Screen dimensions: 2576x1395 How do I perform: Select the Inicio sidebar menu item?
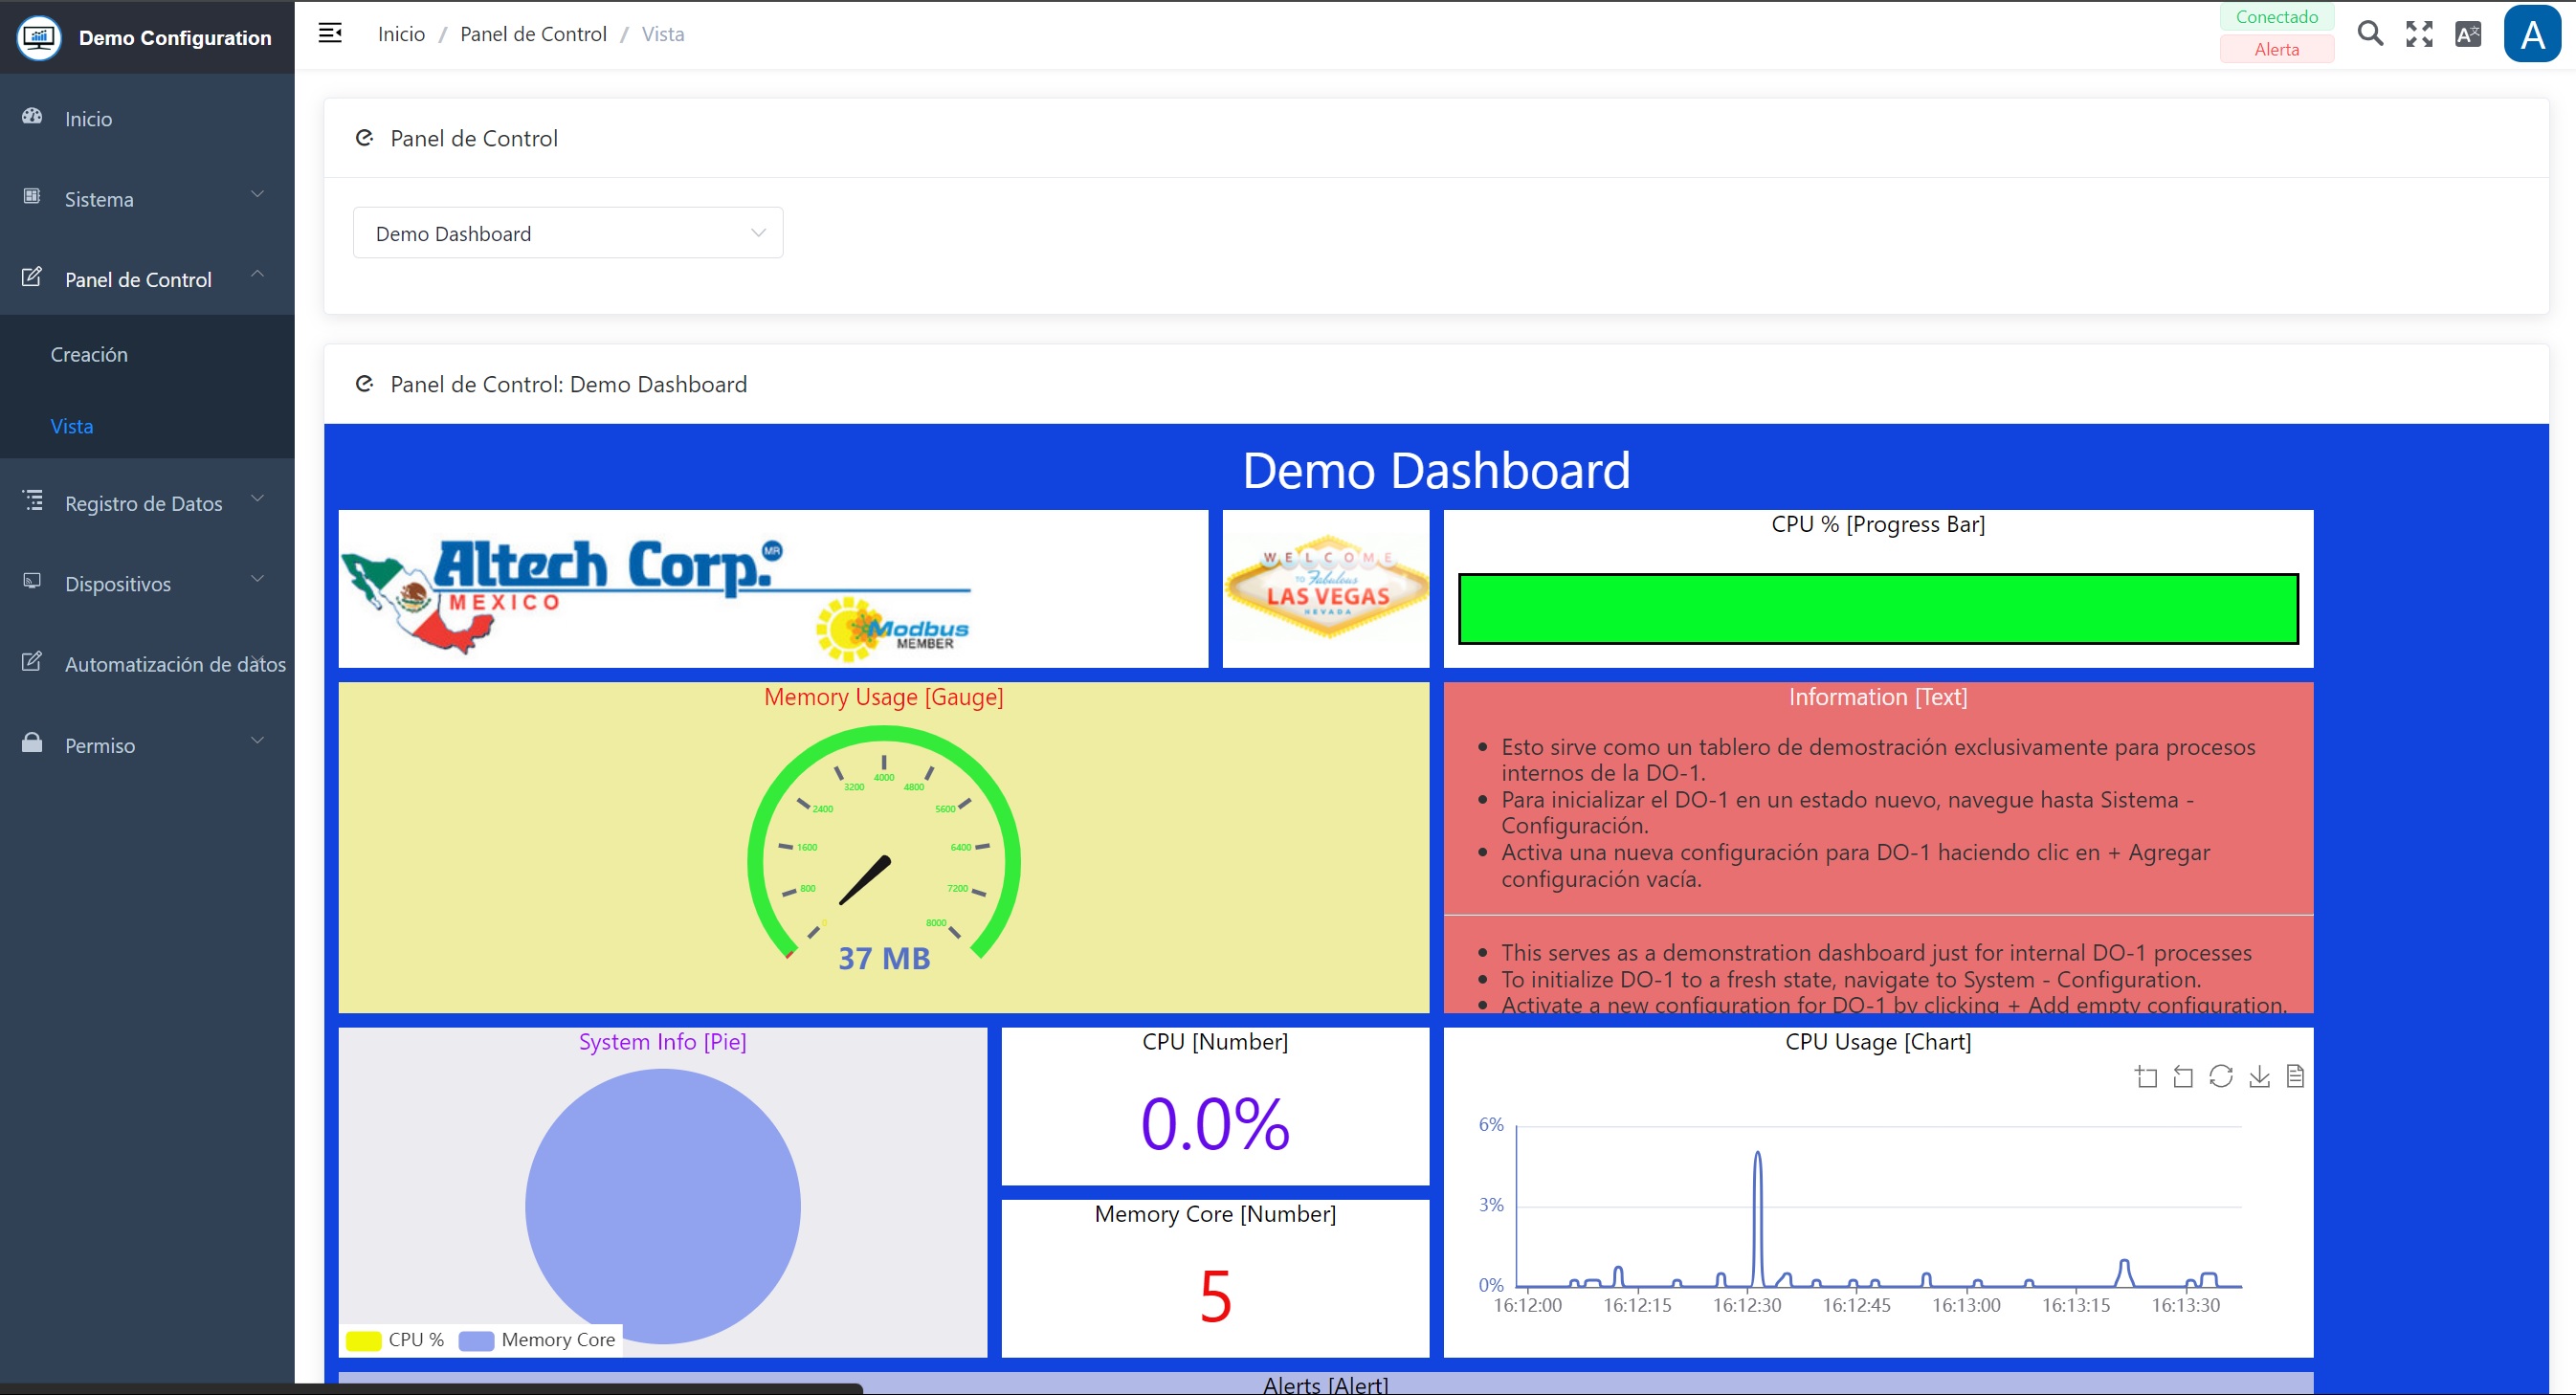pos(88,119)
